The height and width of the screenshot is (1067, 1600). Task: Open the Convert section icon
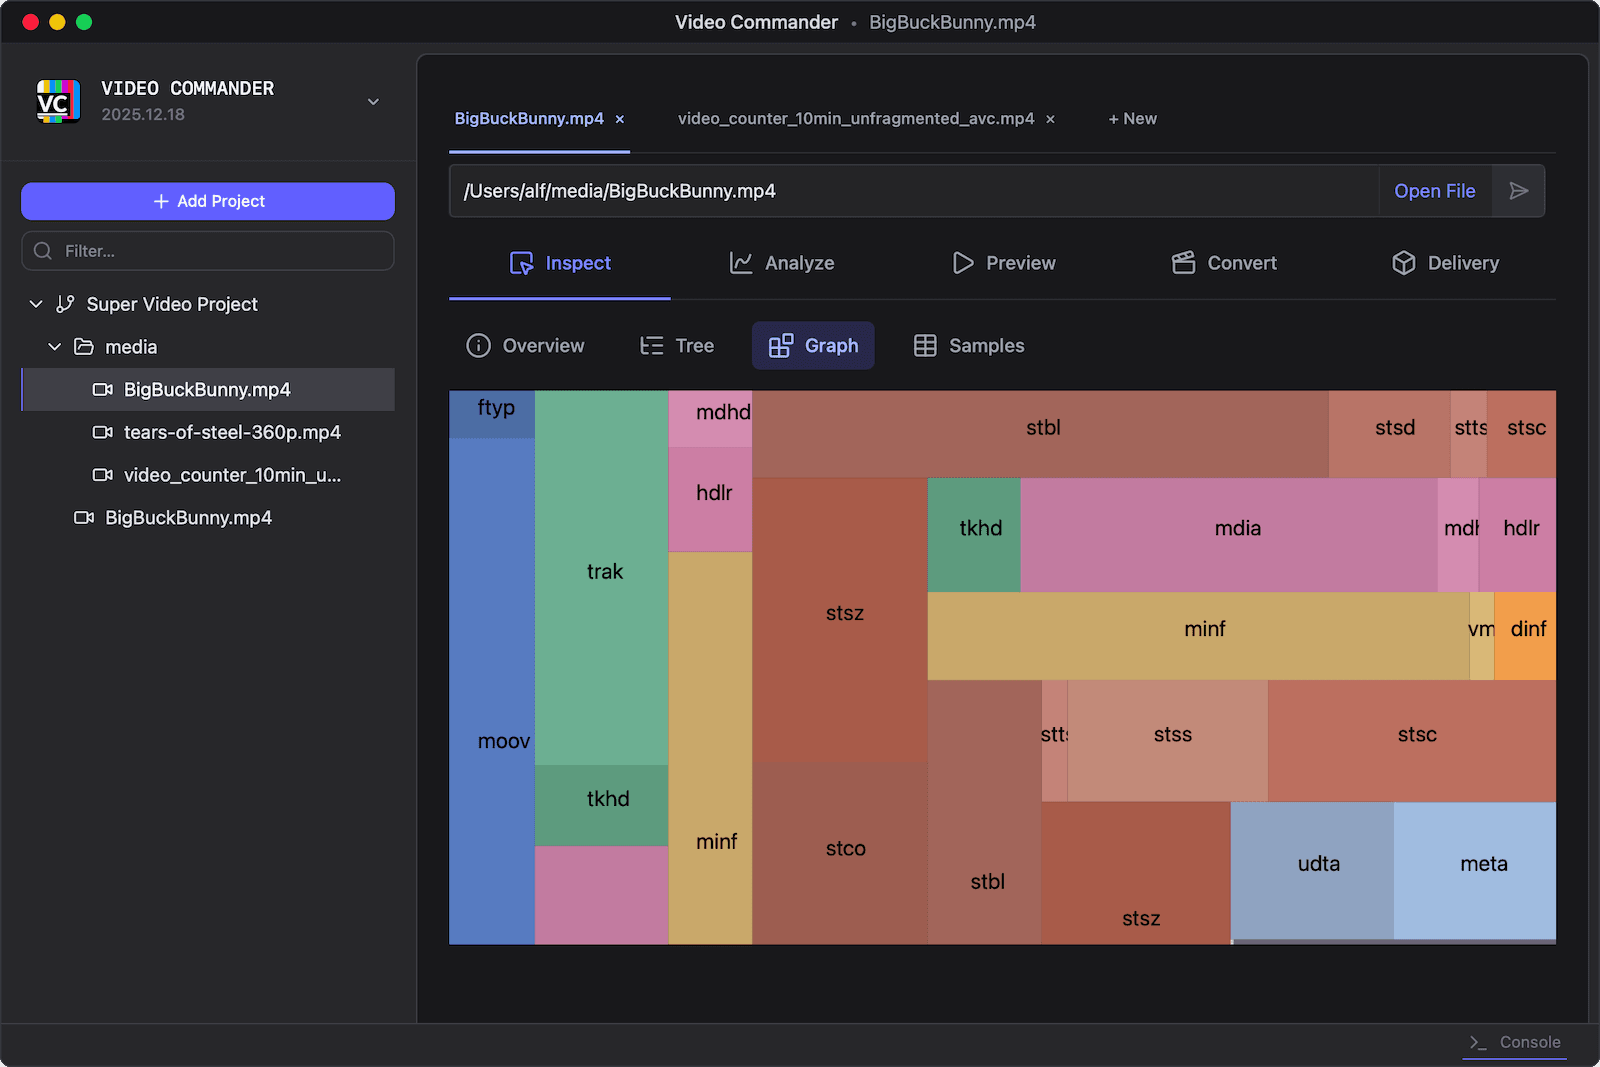[1183, 263]
